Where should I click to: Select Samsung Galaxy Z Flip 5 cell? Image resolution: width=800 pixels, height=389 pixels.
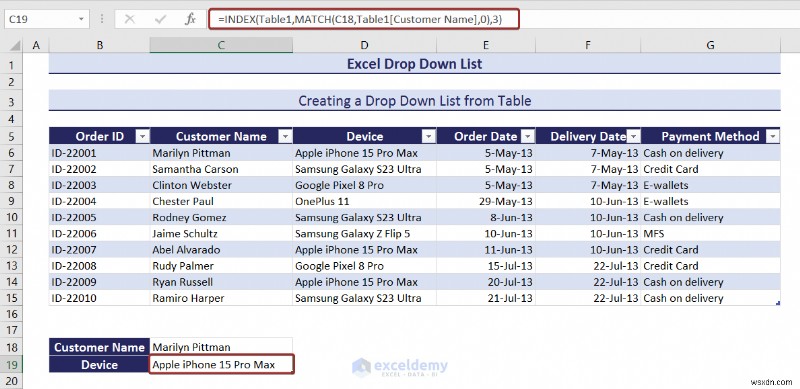pos(364,234)
